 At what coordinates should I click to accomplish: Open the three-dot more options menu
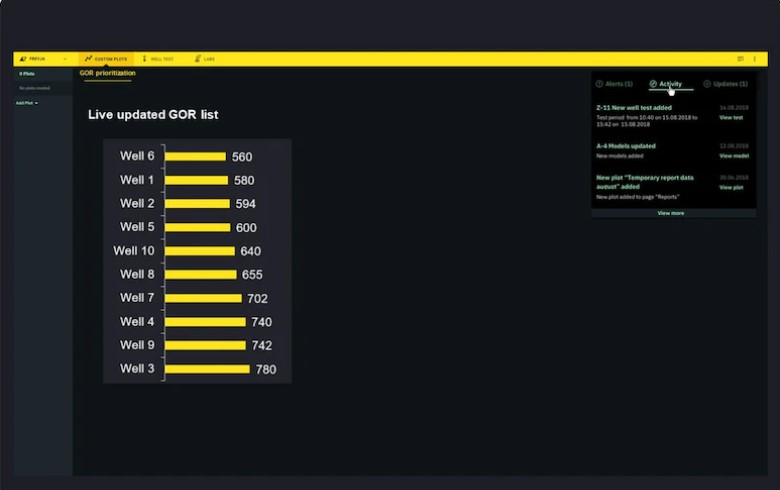pos(755,59)
